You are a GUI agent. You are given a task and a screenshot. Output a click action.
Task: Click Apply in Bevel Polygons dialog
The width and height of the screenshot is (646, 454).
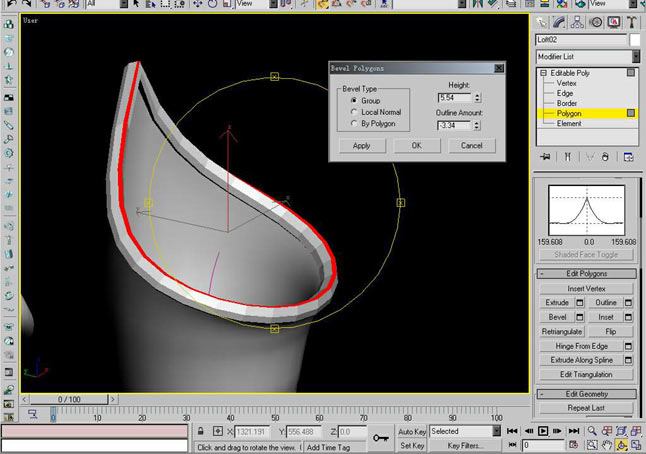(x=362, y=145)
